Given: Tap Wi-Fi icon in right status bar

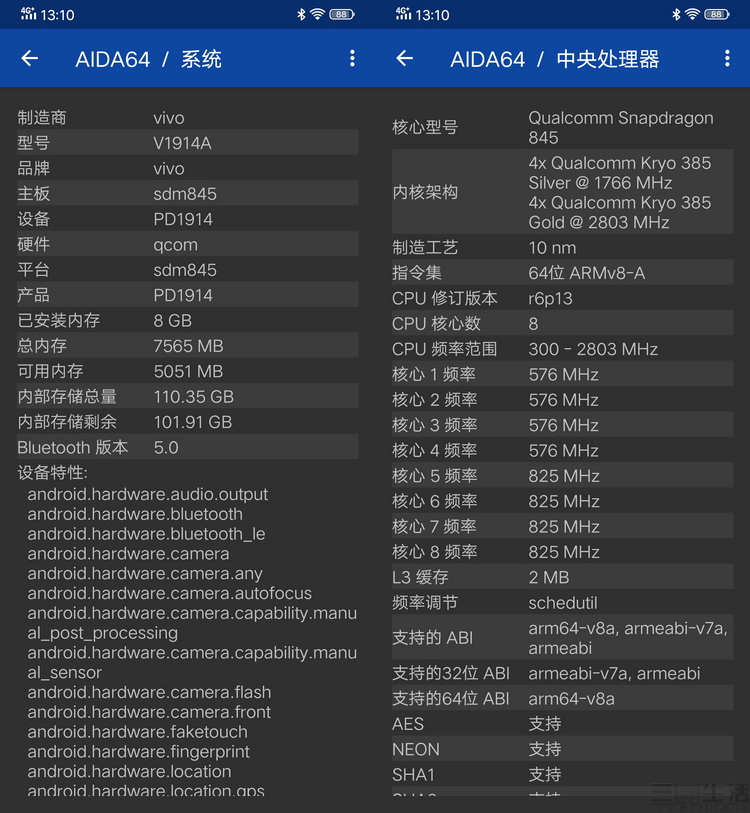Looking at the screenshot, I should coord(692,15).
